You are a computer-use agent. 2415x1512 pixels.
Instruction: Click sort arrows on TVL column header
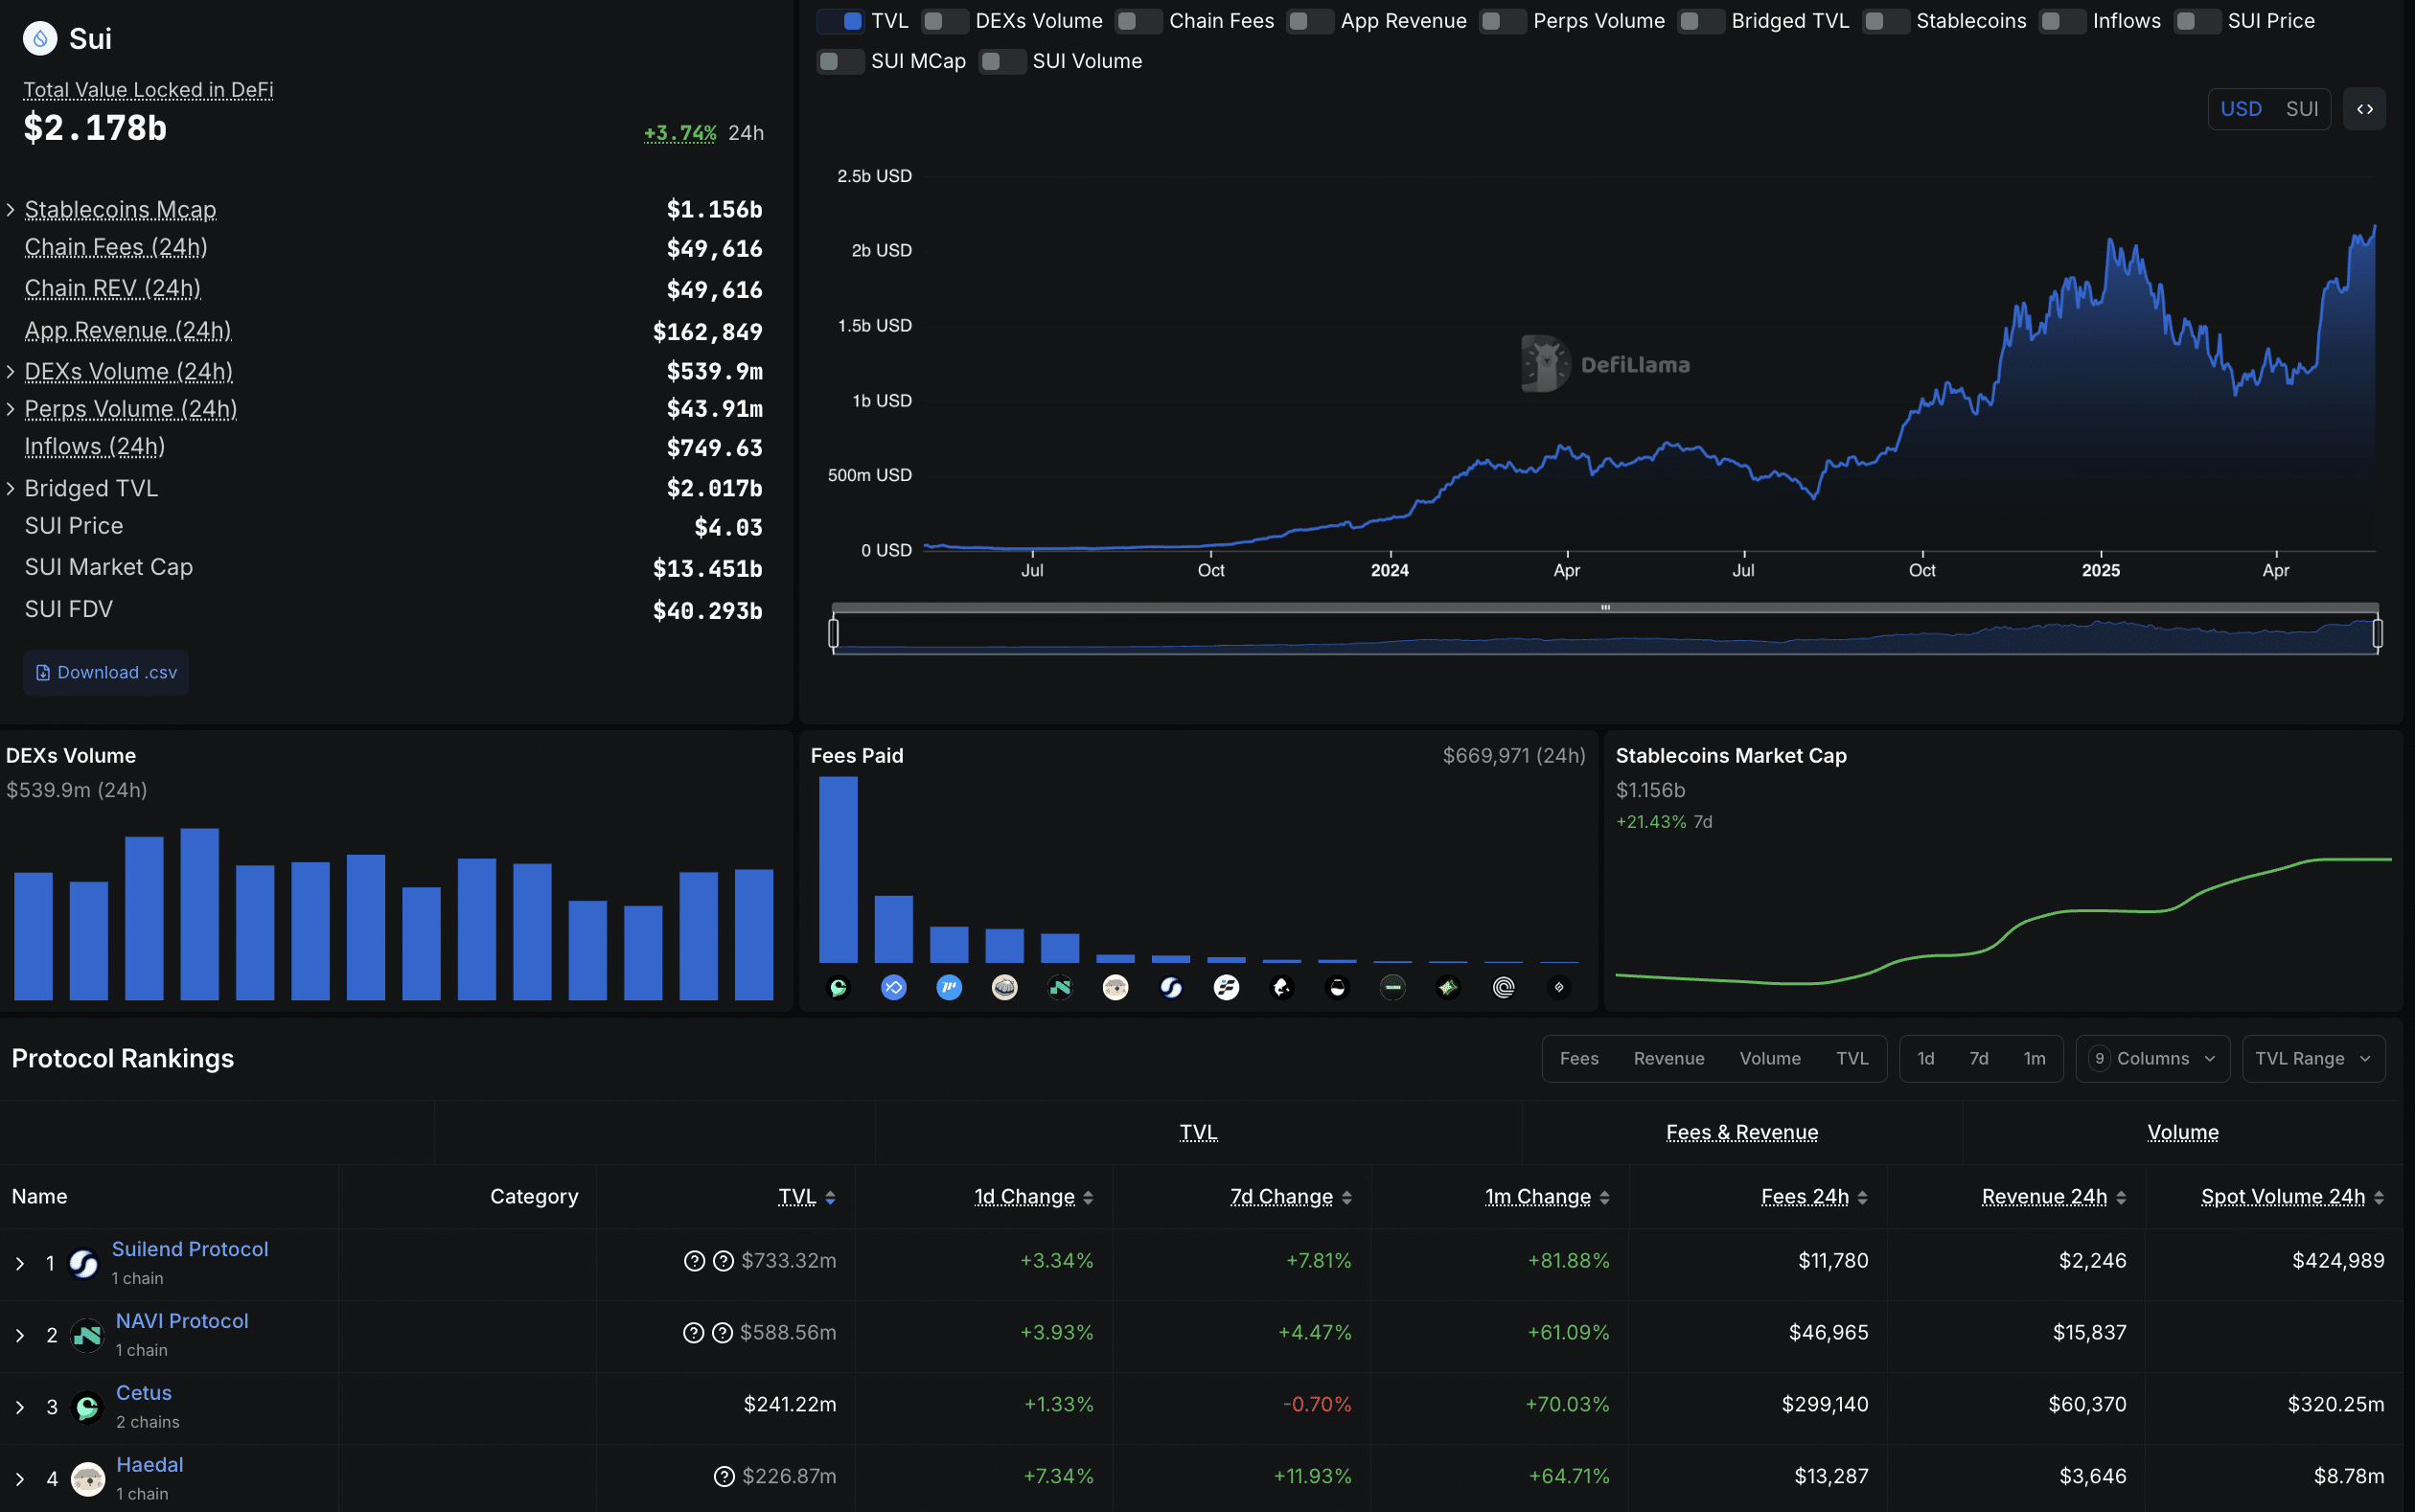[830, 1198]
